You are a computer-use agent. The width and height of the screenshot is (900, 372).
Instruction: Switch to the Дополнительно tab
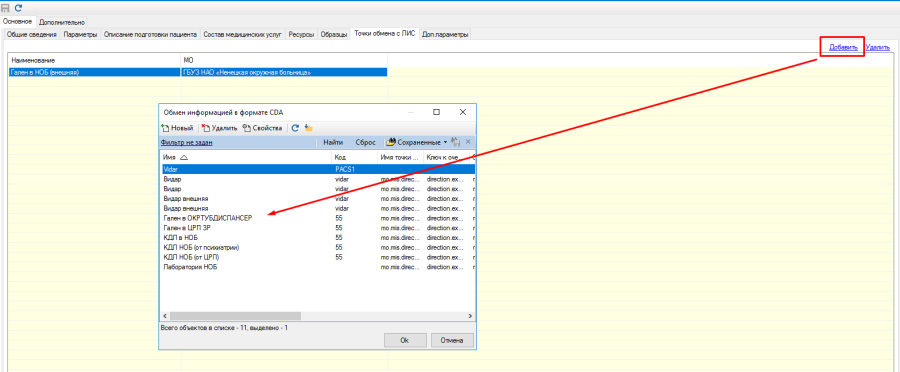[x=62, y=22]
